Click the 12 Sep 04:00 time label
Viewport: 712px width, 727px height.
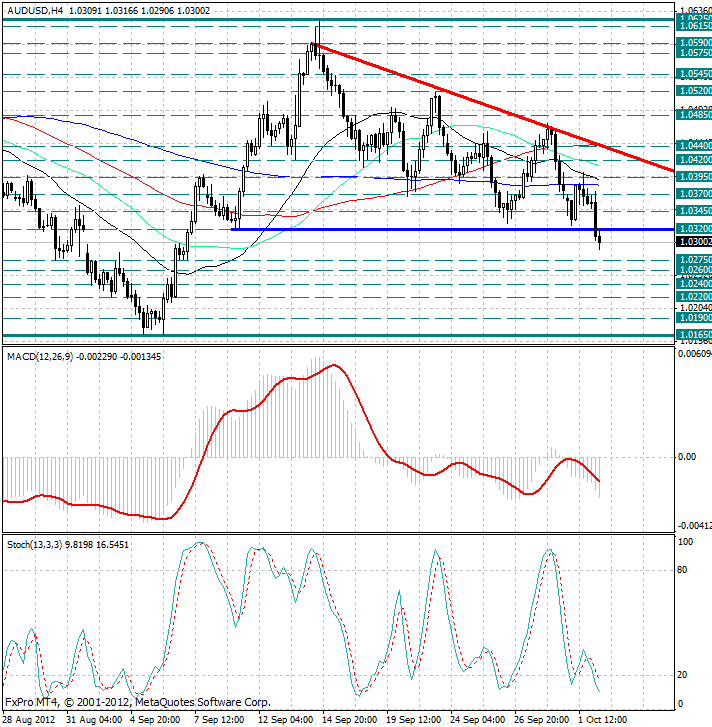click(285, 720)
